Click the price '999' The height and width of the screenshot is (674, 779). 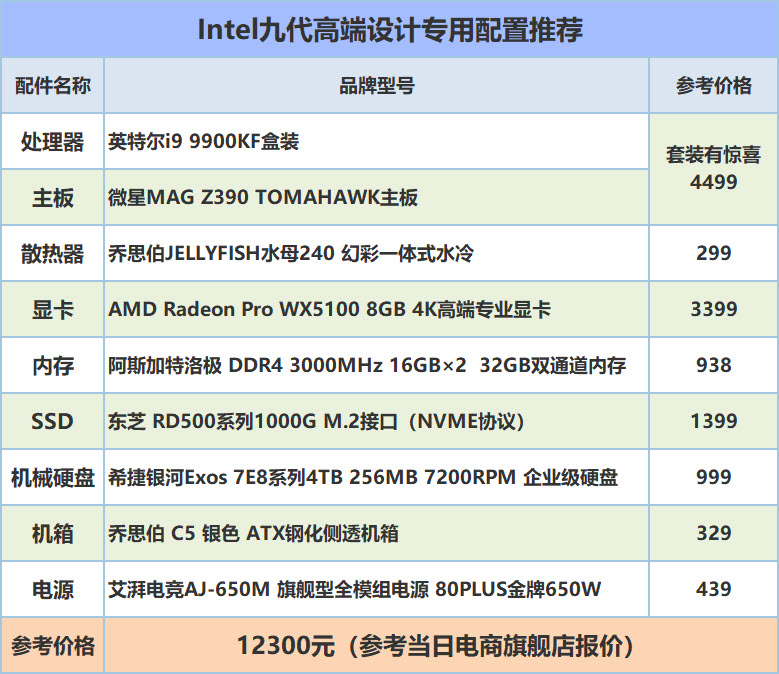click(x=714, y=477)
